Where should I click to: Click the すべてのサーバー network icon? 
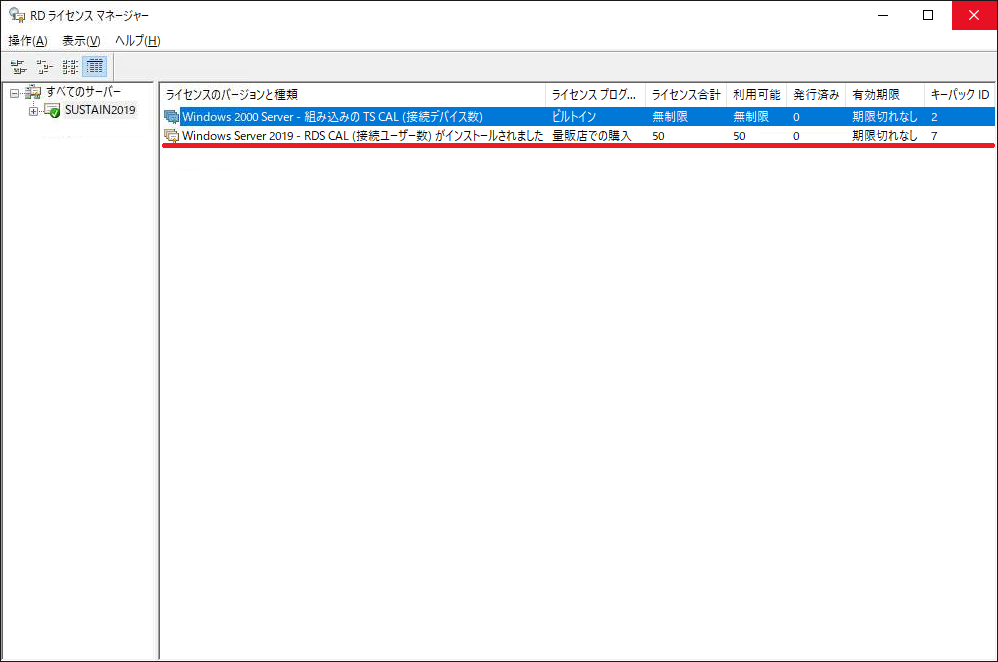(x=33, y=92)
